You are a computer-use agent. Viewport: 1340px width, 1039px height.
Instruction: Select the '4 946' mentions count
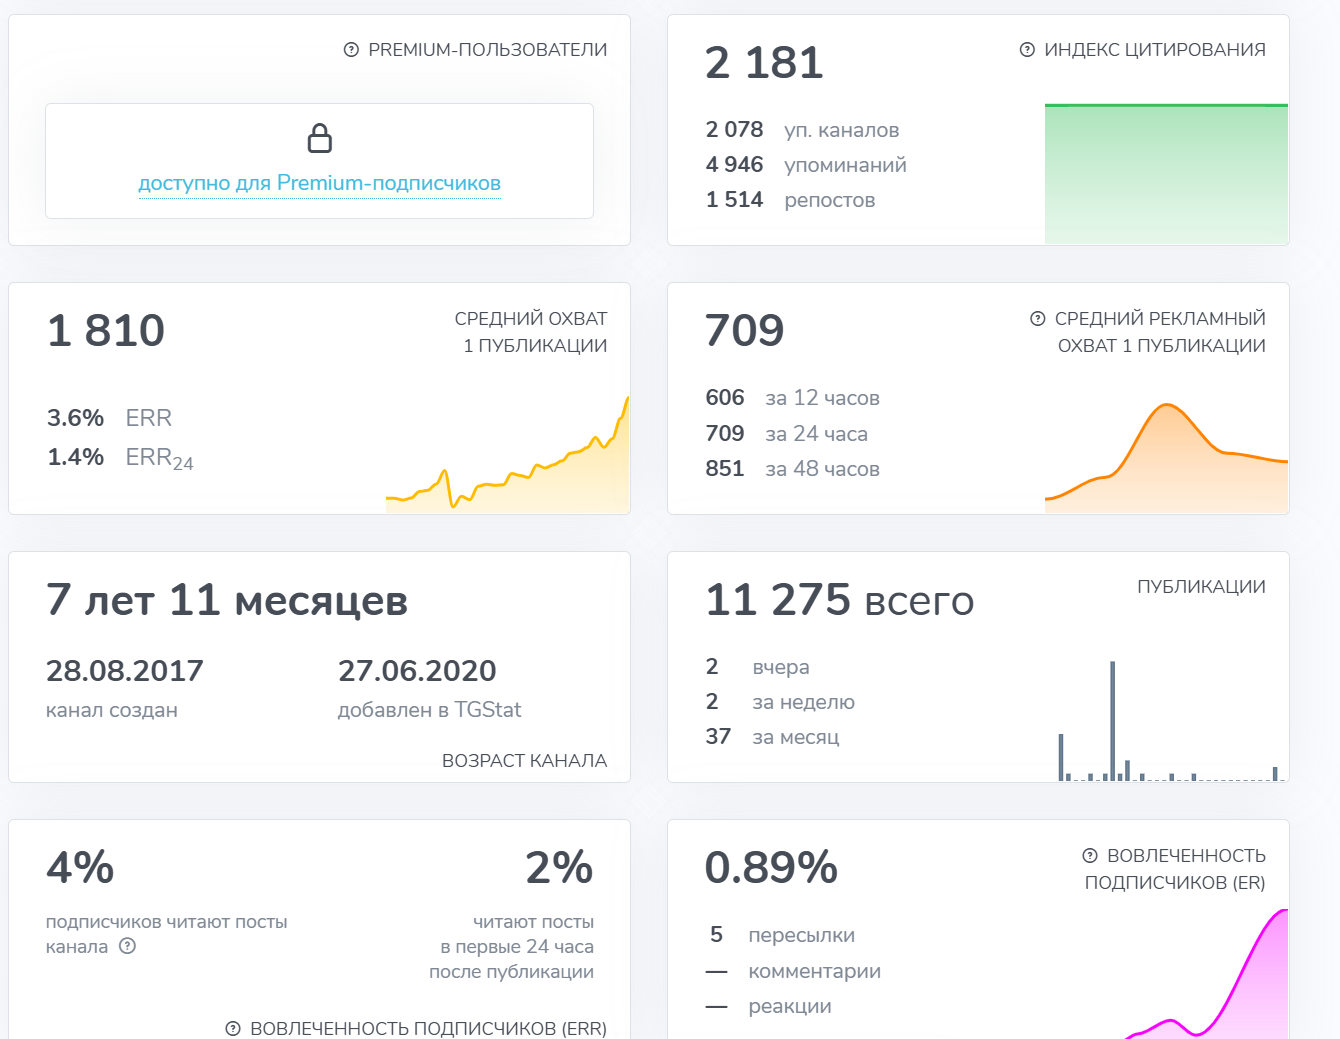(x=734, y=165)
